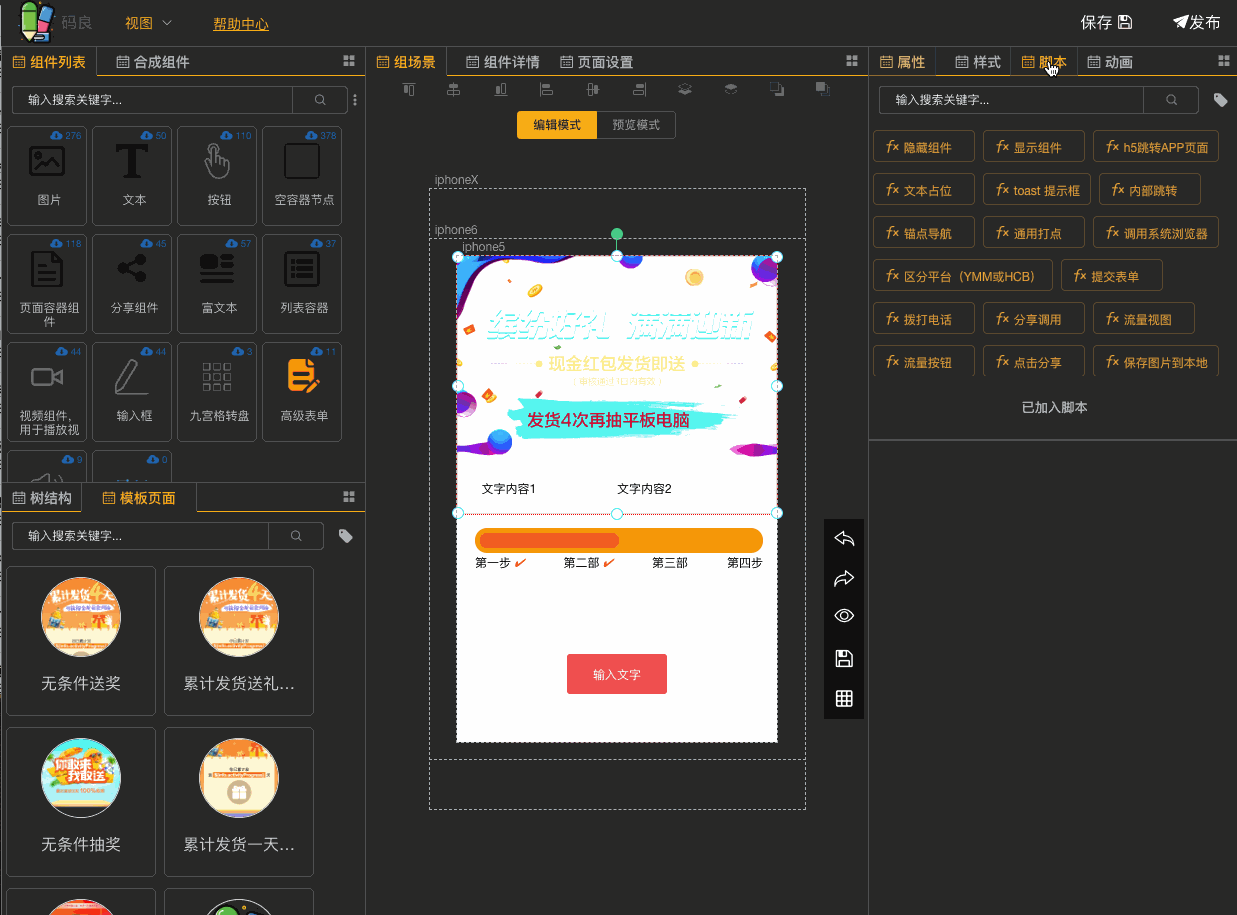Click the floppy save icon in floating toolbar
The width and height of the screenshot is (1237, 915).
844,658
